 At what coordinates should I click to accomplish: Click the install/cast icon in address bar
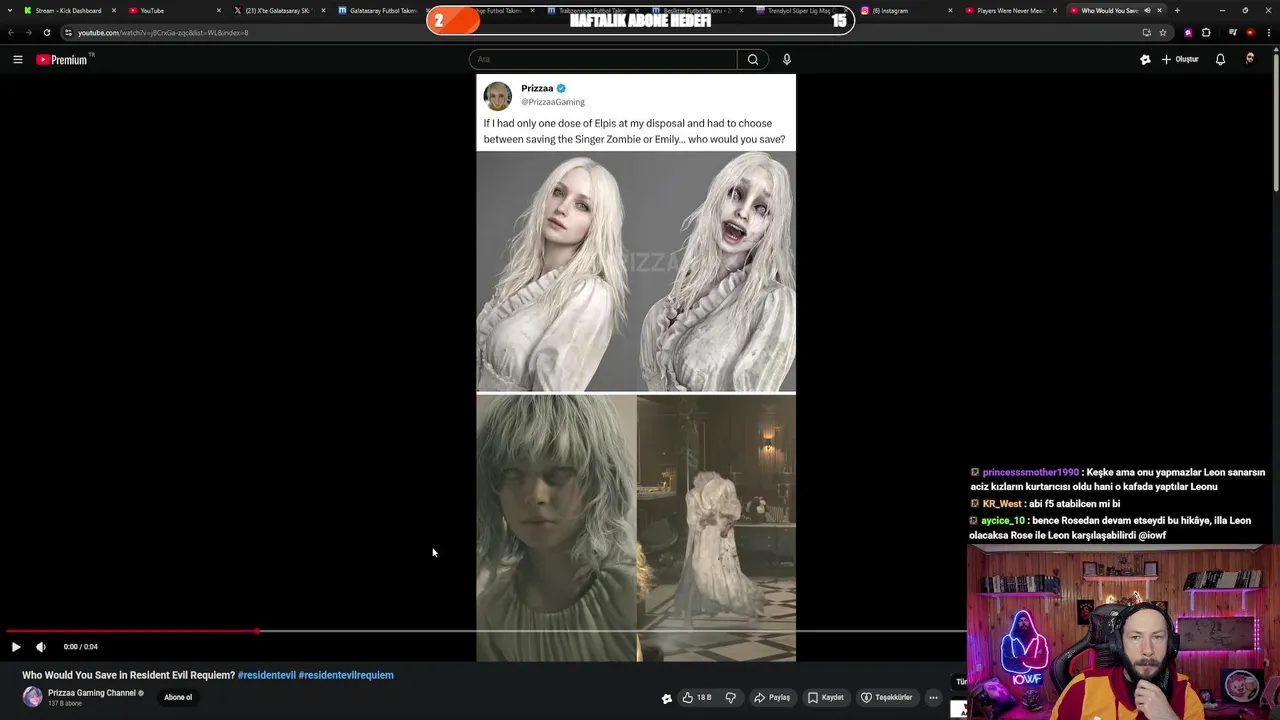tap(1146, 32)
